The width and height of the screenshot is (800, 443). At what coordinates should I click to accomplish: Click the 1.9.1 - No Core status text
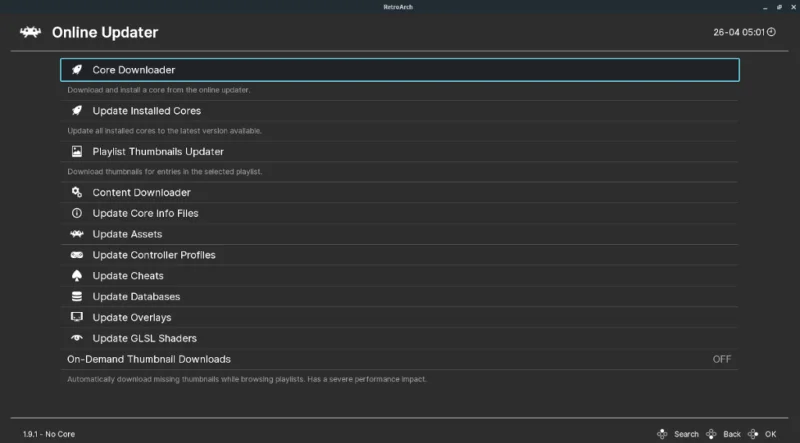click(x=49, y=434)
